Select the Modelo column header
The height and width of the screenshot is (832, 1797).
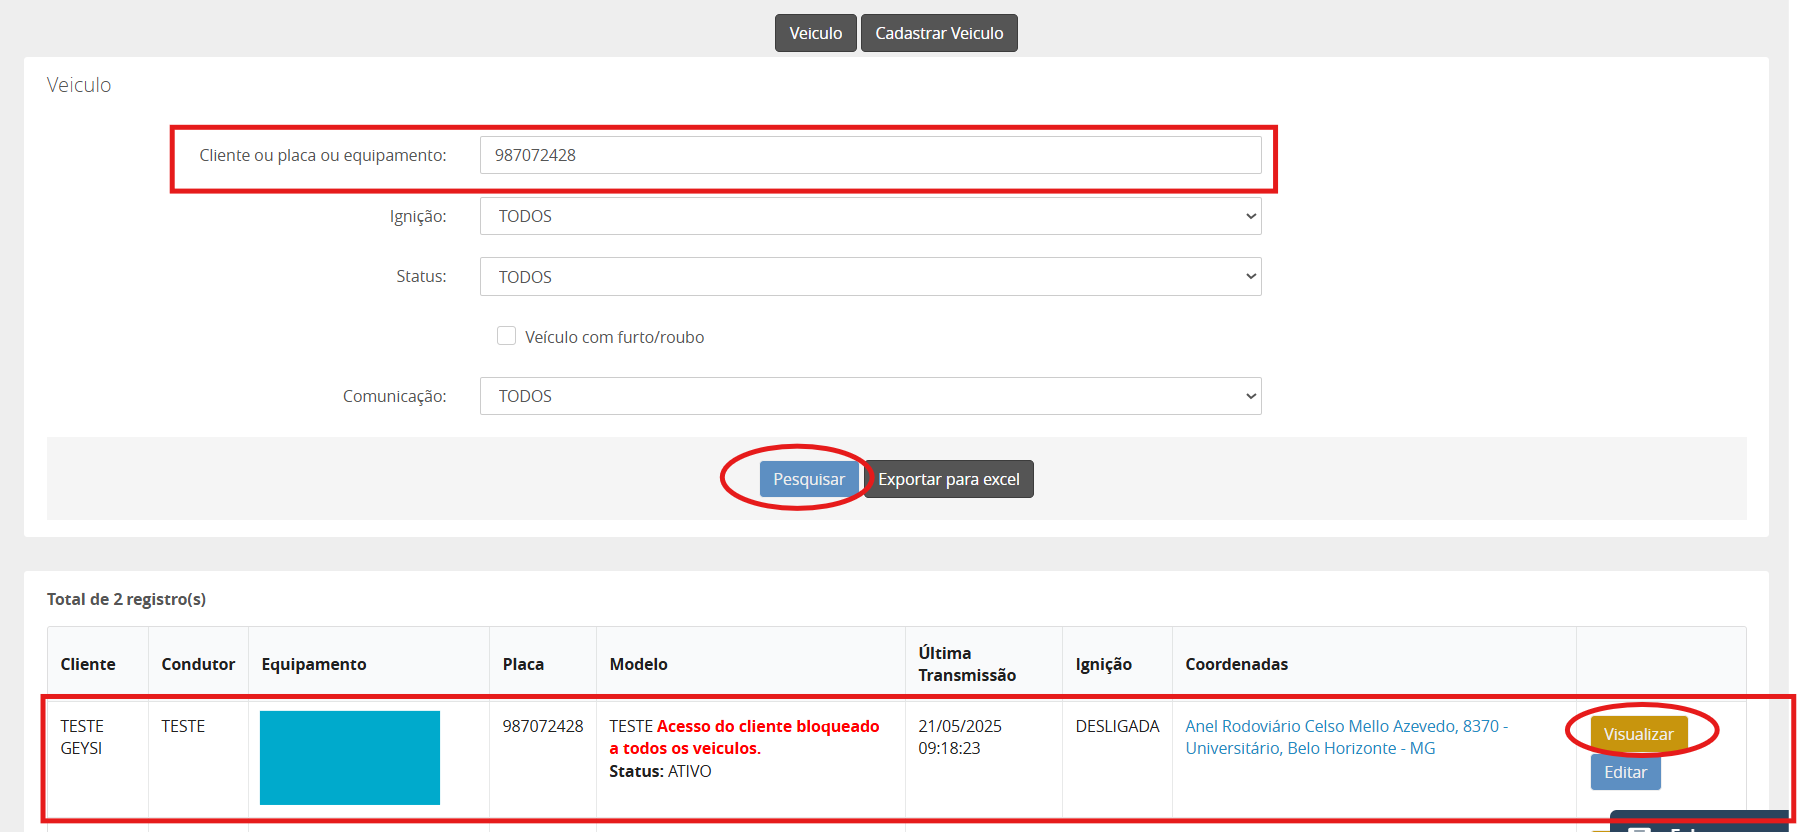[x=638, y=664]
